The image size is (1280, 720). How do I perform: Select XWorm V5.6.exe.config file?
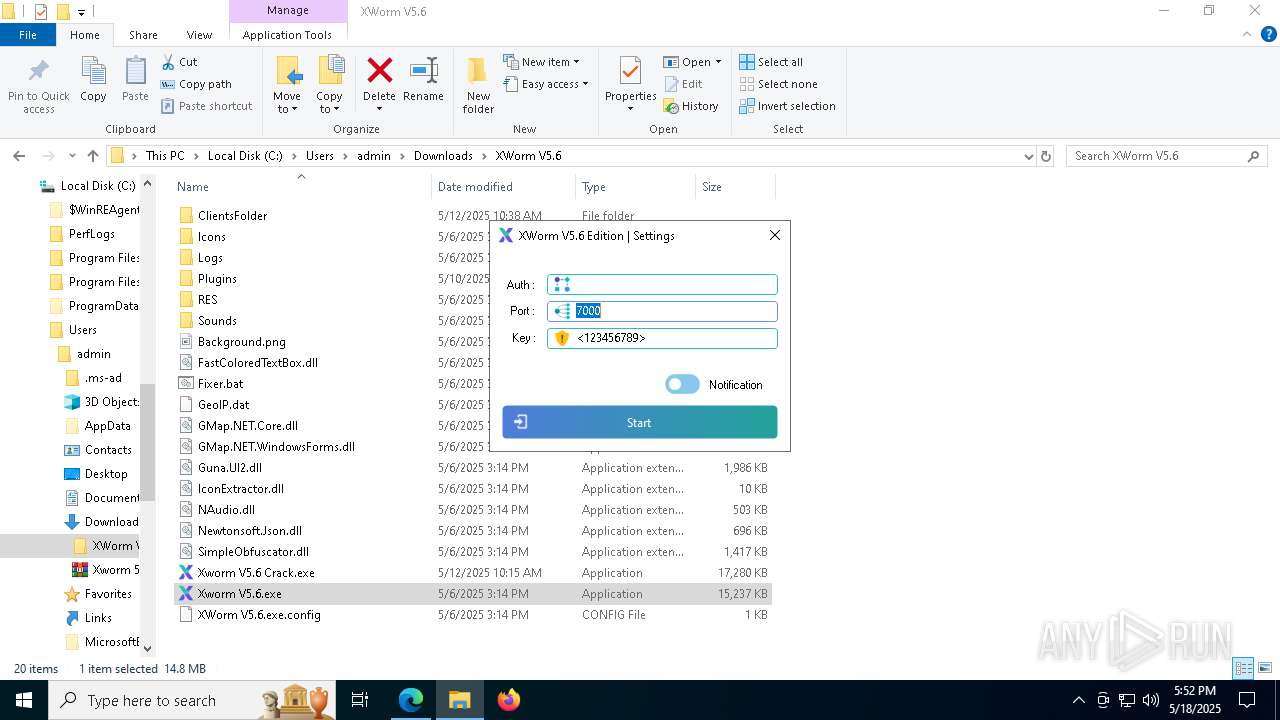coord(259,615)
